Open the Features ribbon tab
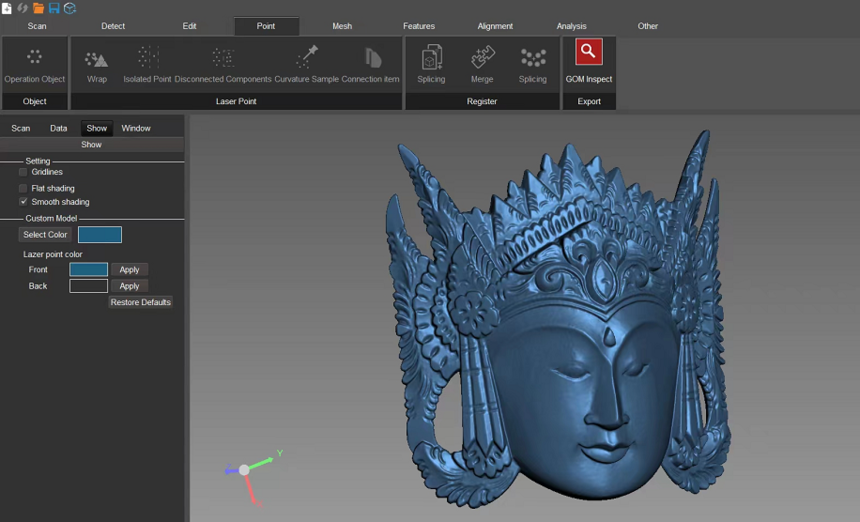860x522 pixels. [x=418, y=26]
